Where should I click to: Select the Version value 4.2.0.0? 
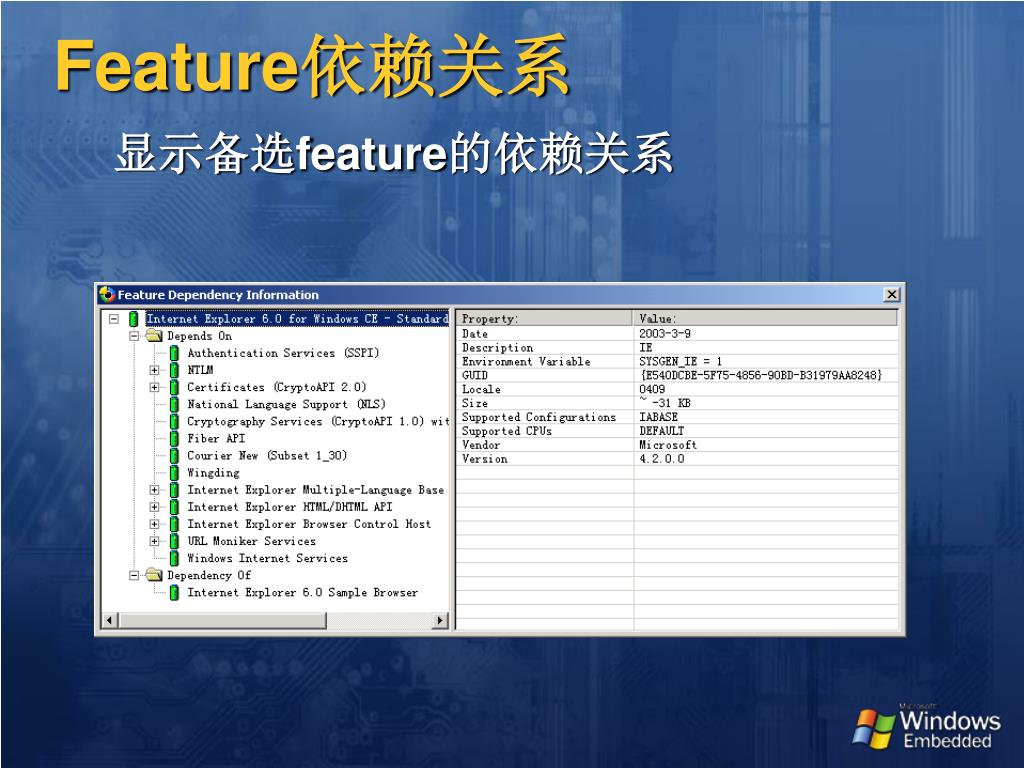pos(662,458)
